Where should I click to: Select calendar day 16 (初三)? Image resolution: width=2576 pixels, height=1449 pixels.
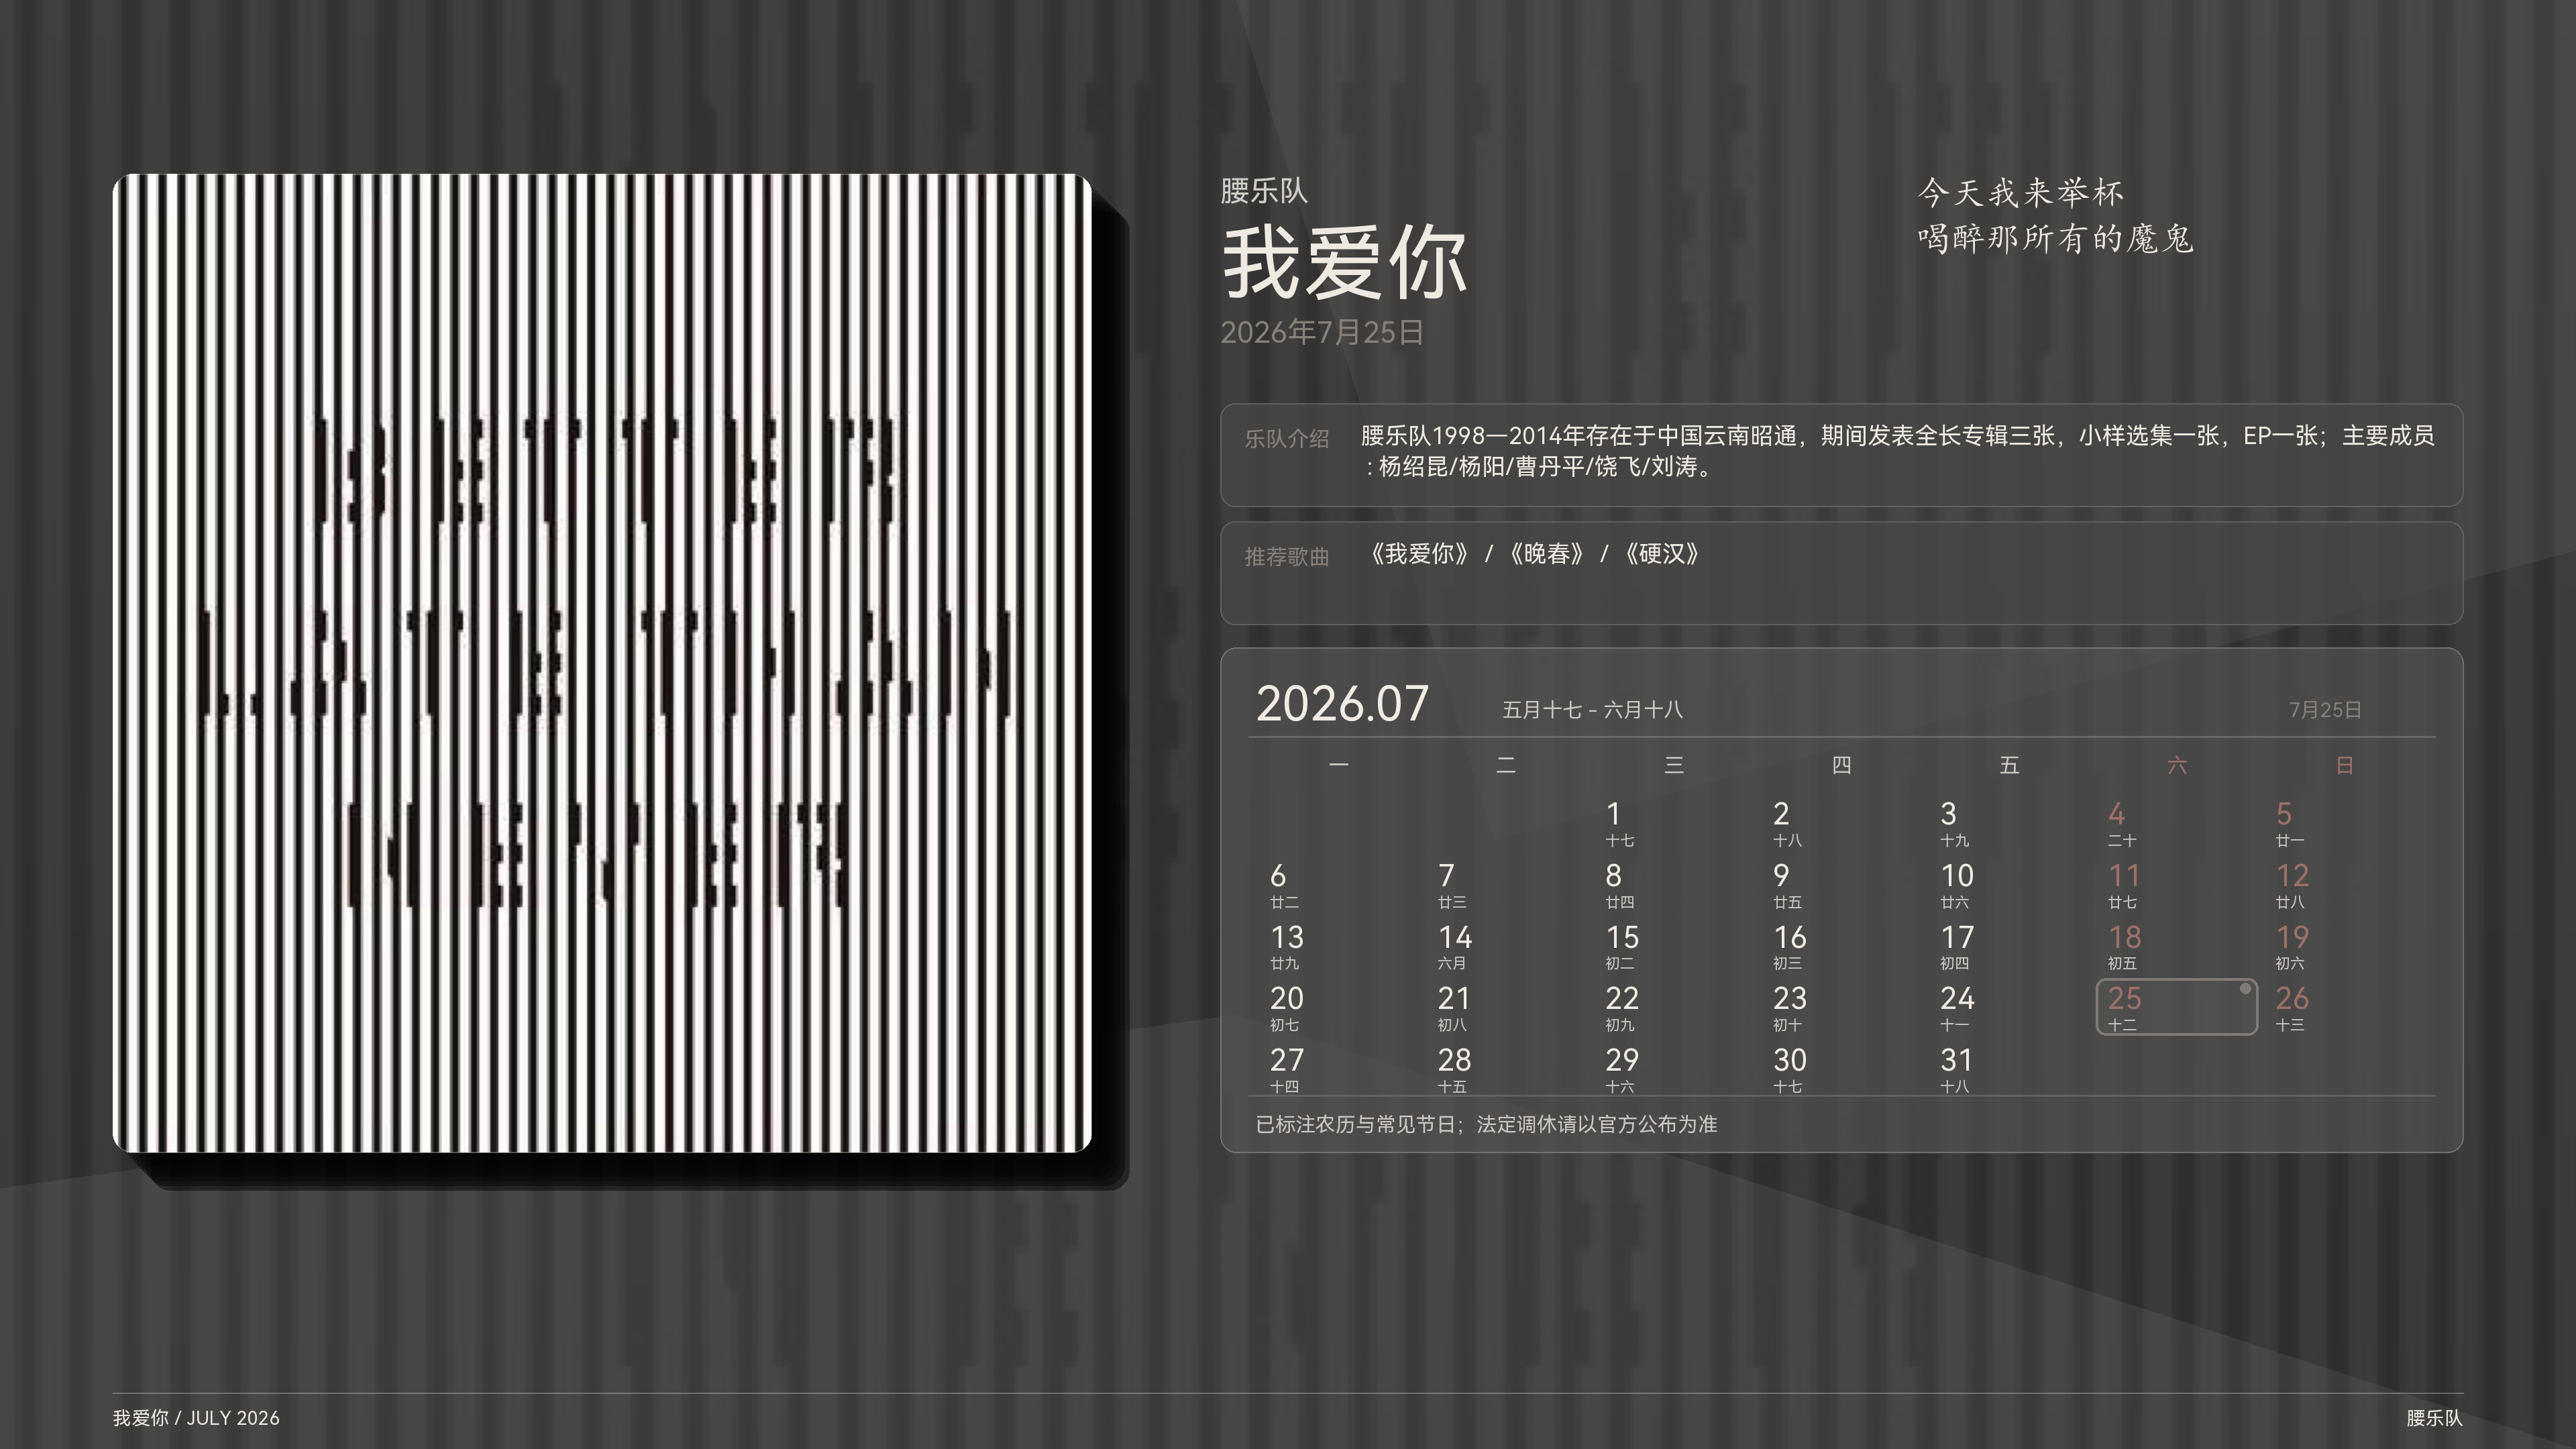(1789, 946)
